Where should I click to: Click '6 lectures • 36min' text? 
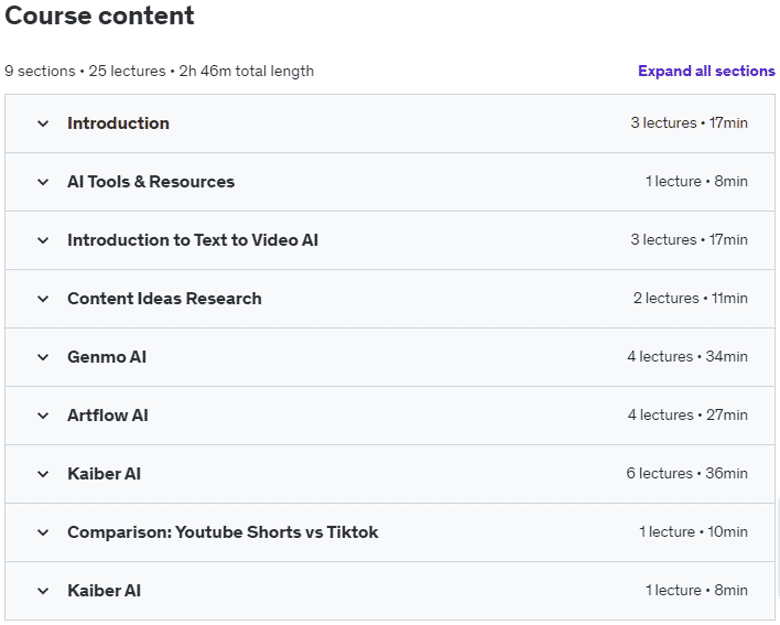687,473
